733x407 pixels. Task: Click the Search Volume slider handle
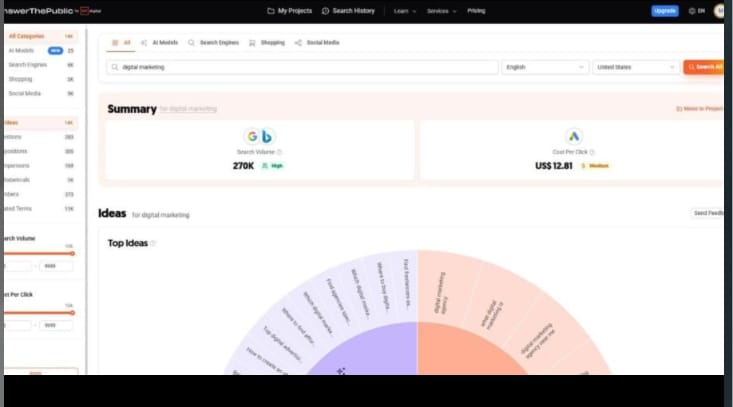[x=72, y=254]
